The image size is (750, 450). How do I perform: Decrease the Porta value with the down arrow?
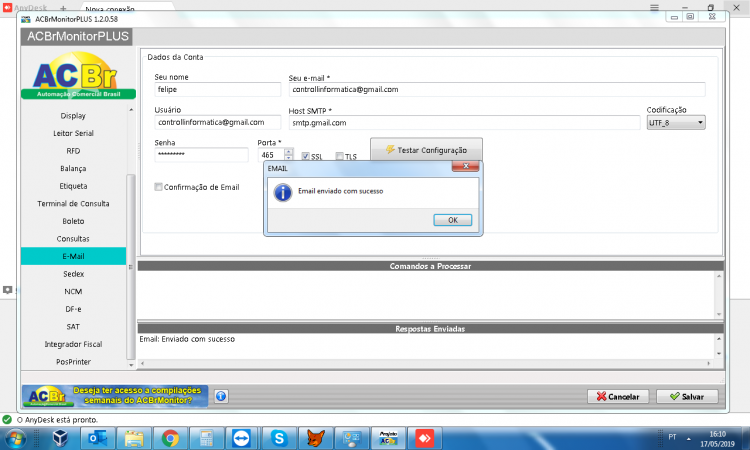(288, 157)
